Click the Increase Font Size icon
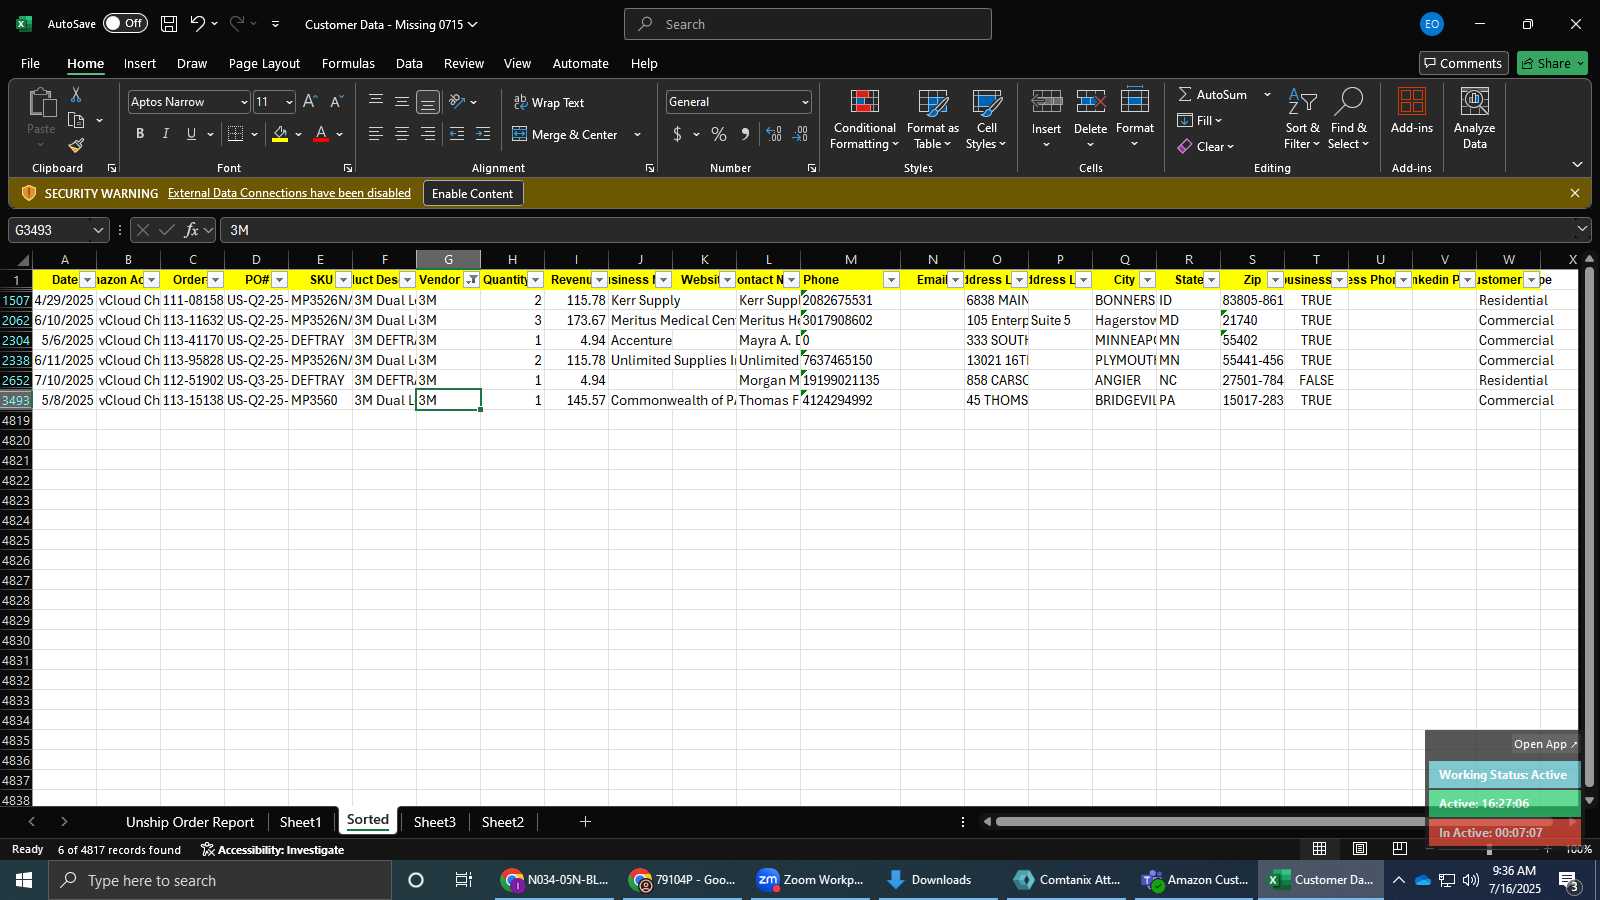 310,102
